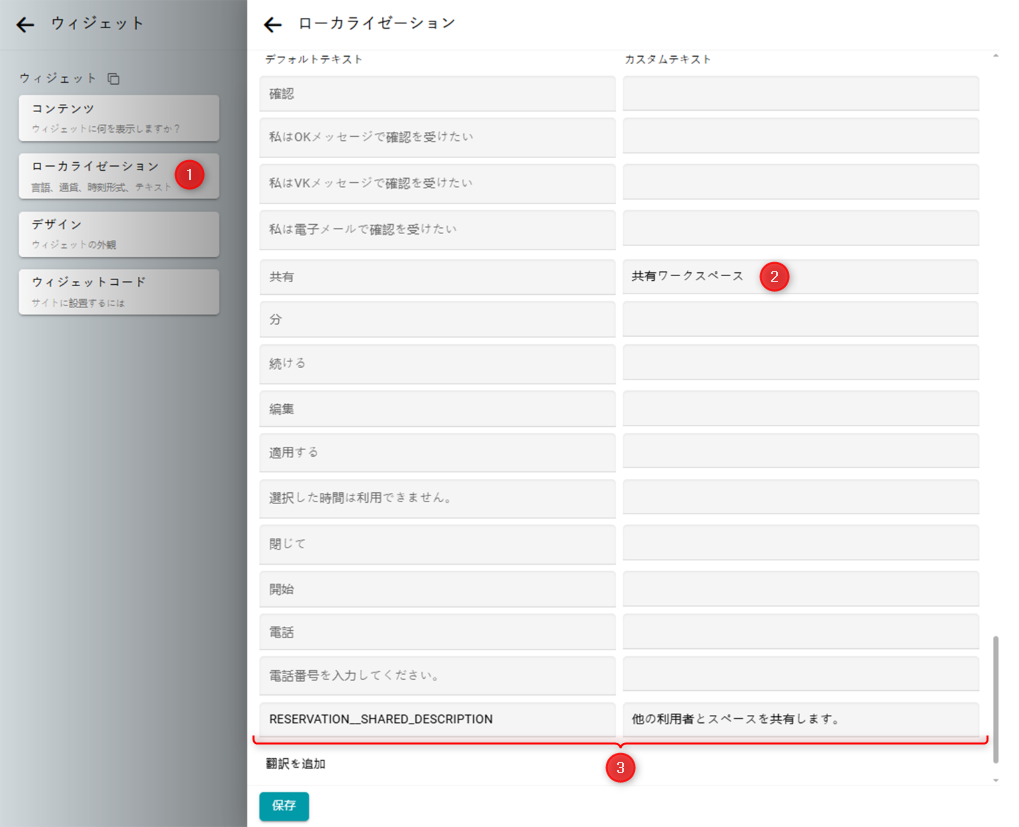Screen dimensions: 1019x827
Task: Click custom text field for 確認 row
Action: coord(800,94)
